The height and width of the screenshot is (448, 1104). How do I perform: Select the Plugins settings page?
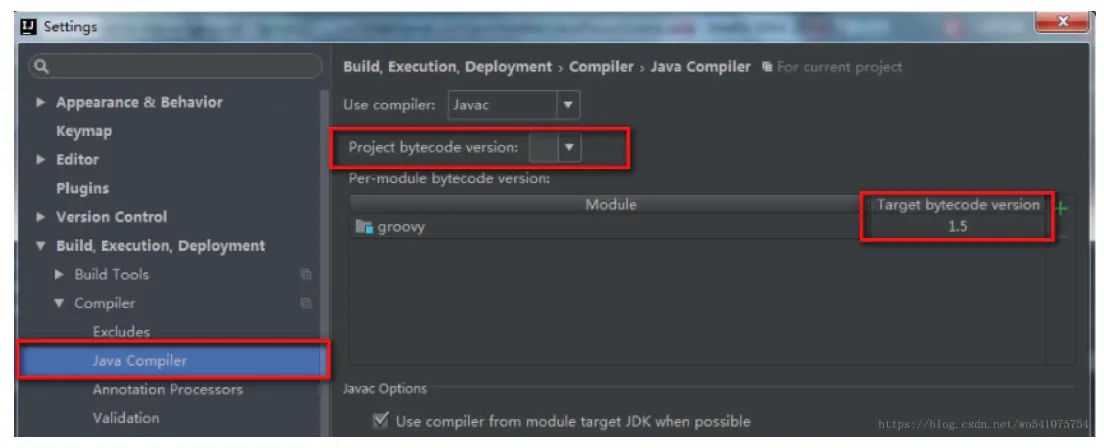coord(82,188)
